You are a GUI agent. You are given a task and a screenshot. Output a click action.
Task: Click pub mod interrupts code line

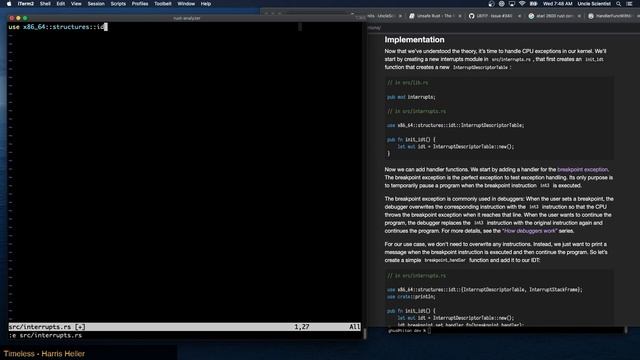(x=411, y=97)
